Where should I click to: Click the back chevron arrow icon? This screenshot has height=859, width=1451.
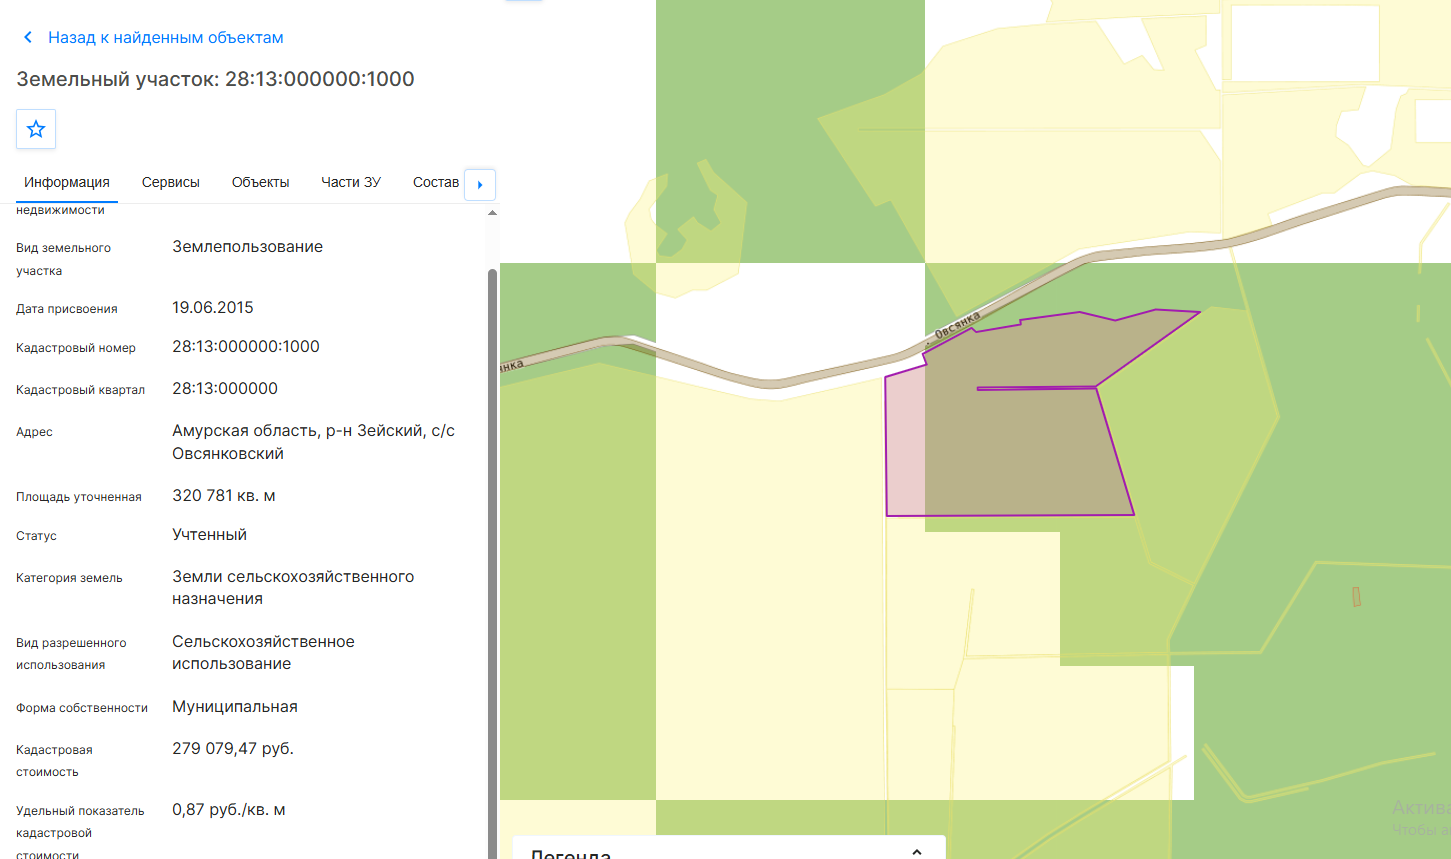[x=28, y=38]
